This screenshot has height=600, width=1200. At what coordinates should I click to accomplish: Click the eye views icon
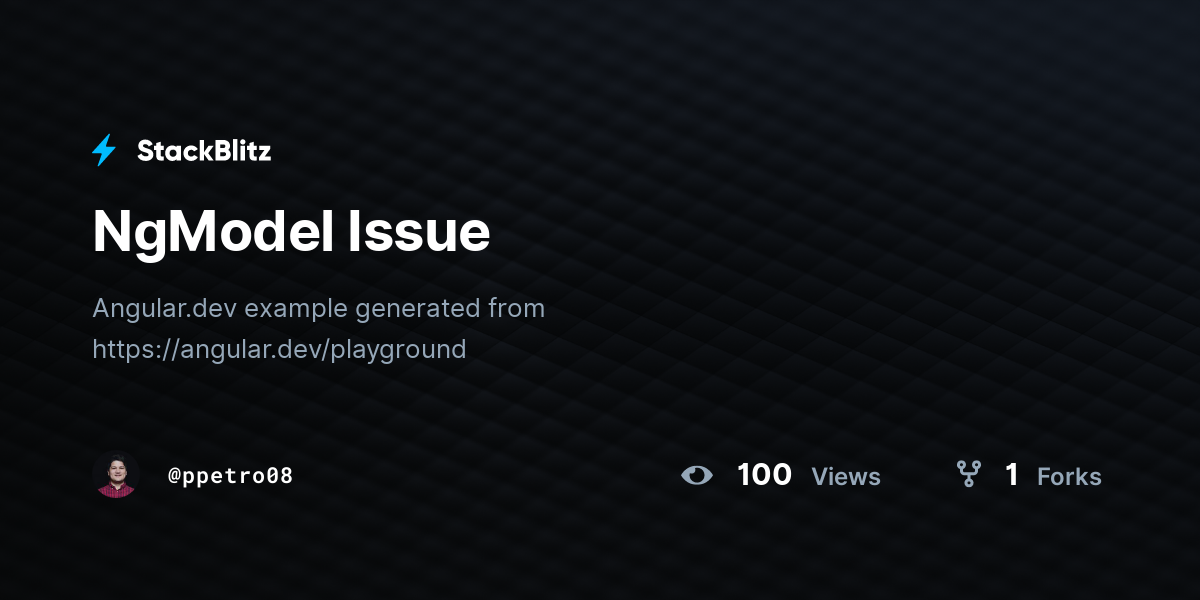tap(697, 475)
